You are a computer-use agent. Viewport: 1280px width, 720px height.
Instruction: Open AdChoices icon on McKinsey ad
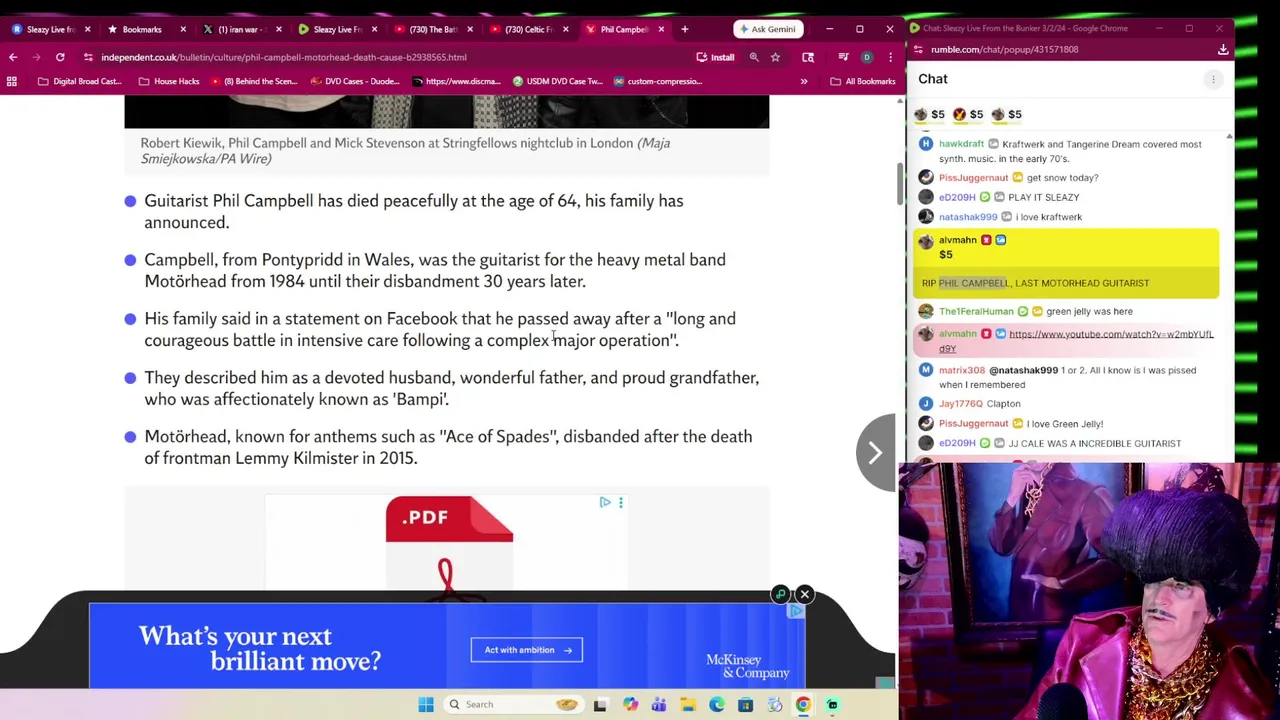796,611
